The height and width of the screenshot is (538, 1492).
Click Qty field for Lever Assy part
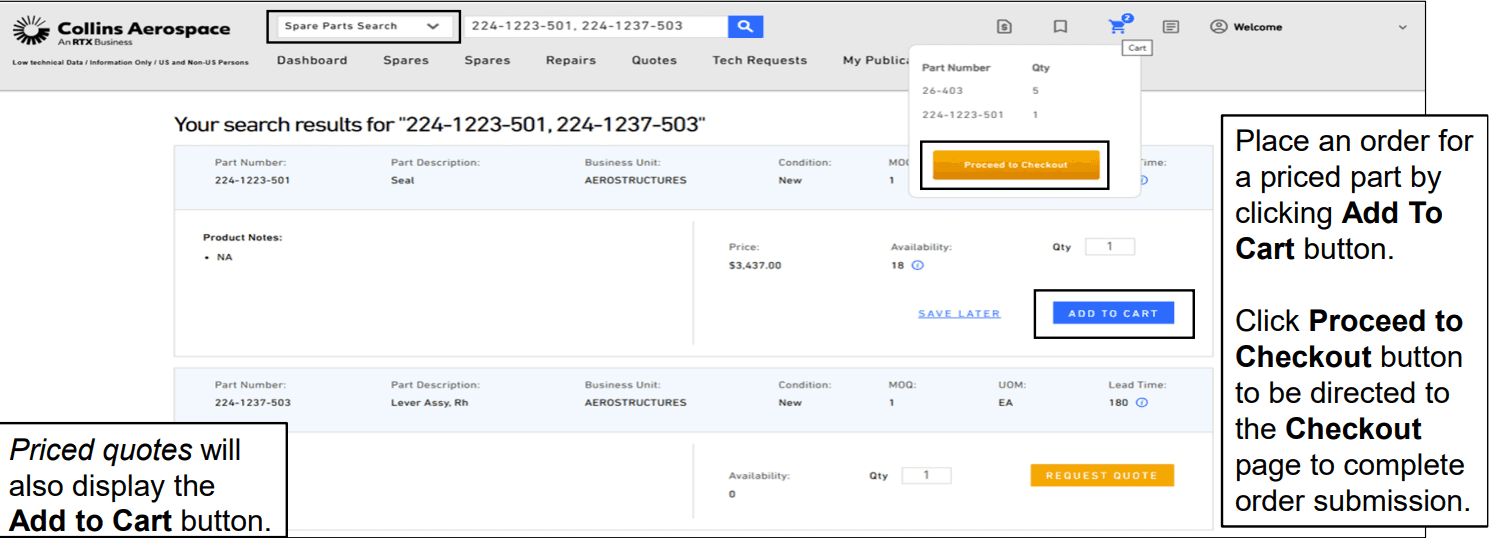point(926,475)
